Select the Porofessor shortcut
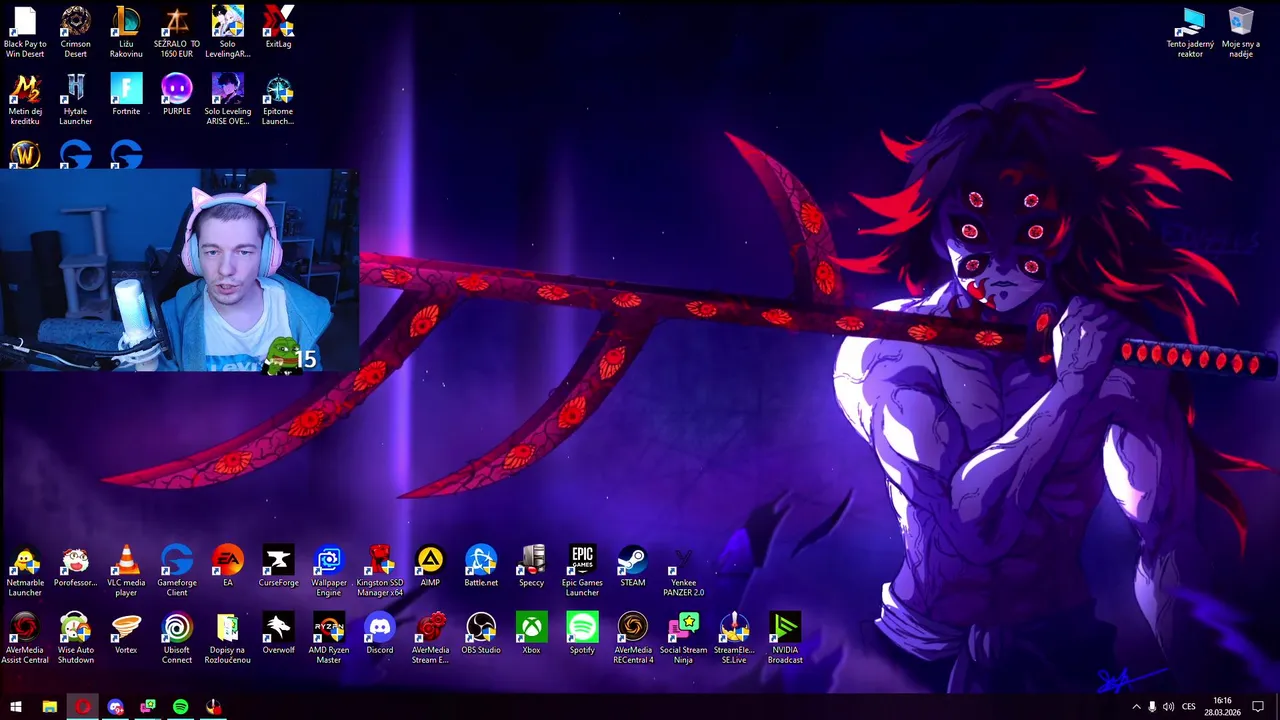Screen dimensions: 1280x720 (75, 566)
